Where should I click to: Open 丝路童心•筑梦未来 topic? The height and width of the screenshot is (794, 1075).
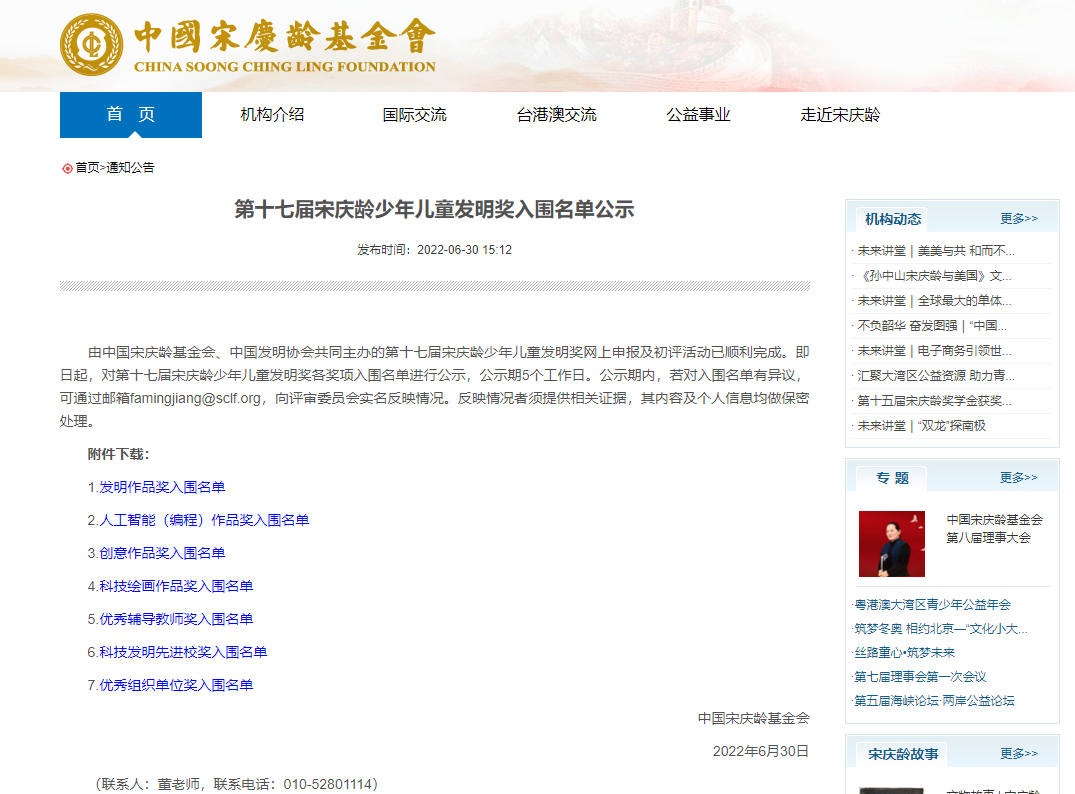(904, 652)
